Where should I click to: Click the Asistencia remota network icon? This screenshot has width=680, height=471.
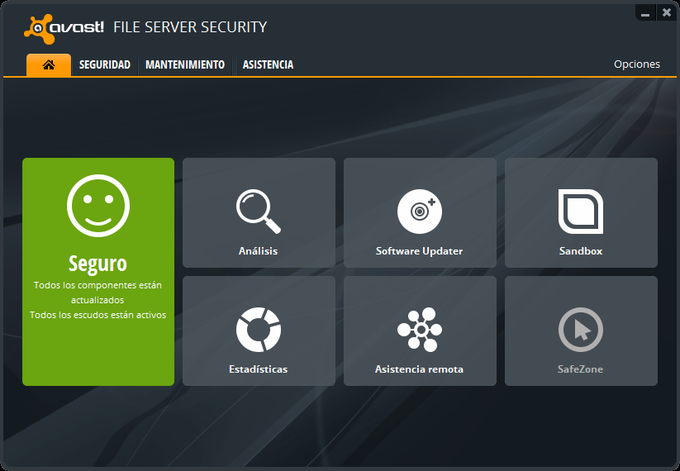tap(420, 330)
